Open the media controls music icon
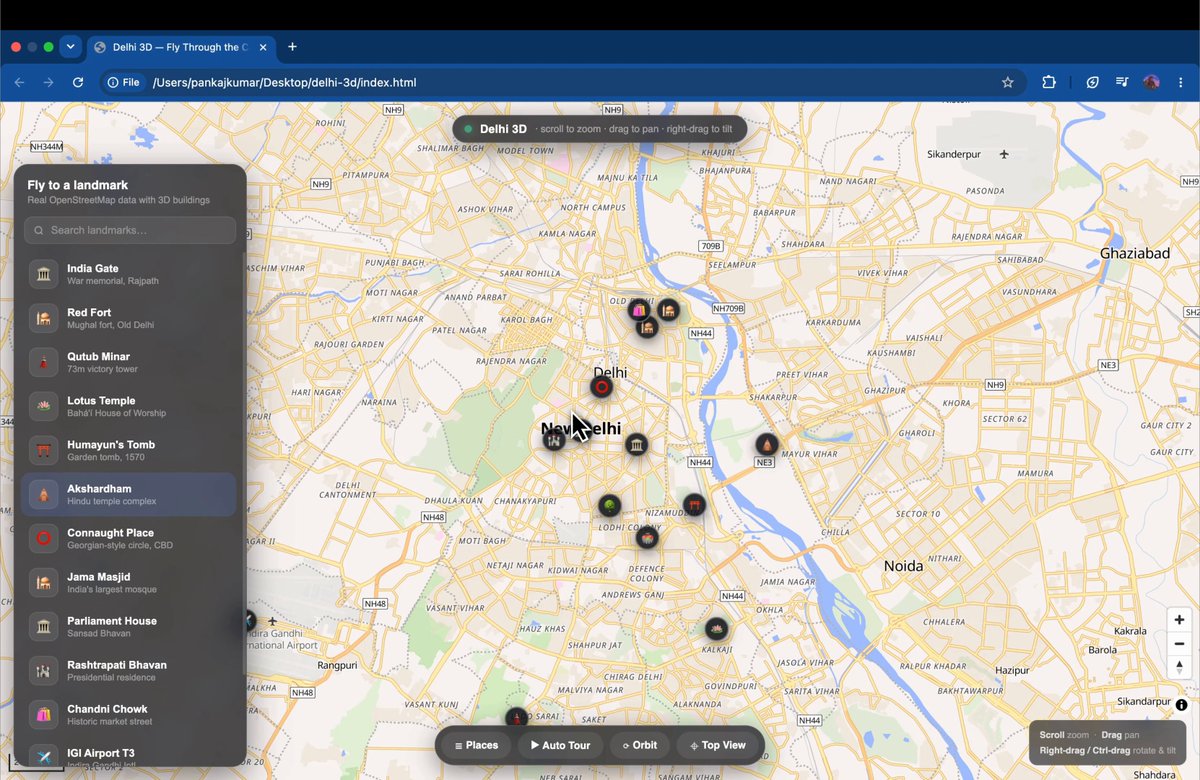 point(1122,82)
